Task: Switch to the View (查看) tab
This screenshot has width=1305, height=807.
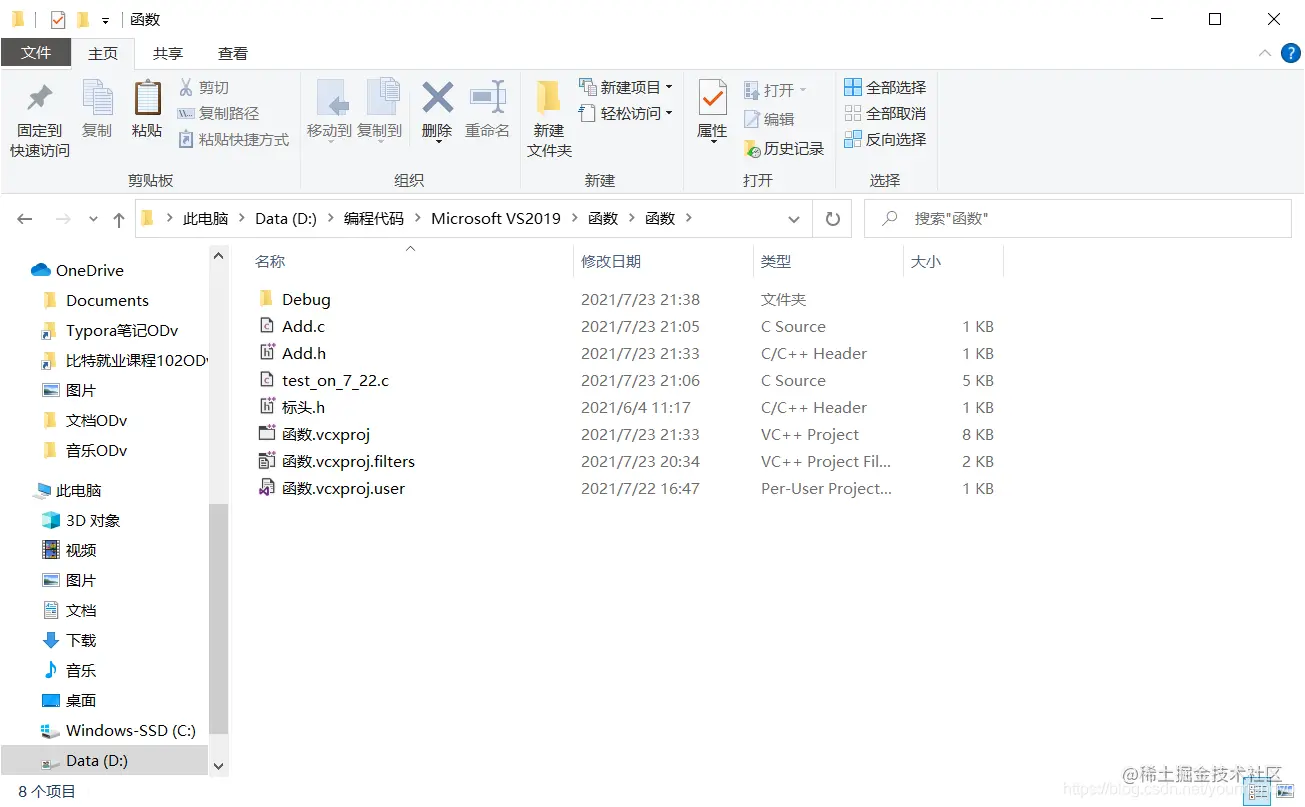Action: pyautogui.click(x=233, y=54)
